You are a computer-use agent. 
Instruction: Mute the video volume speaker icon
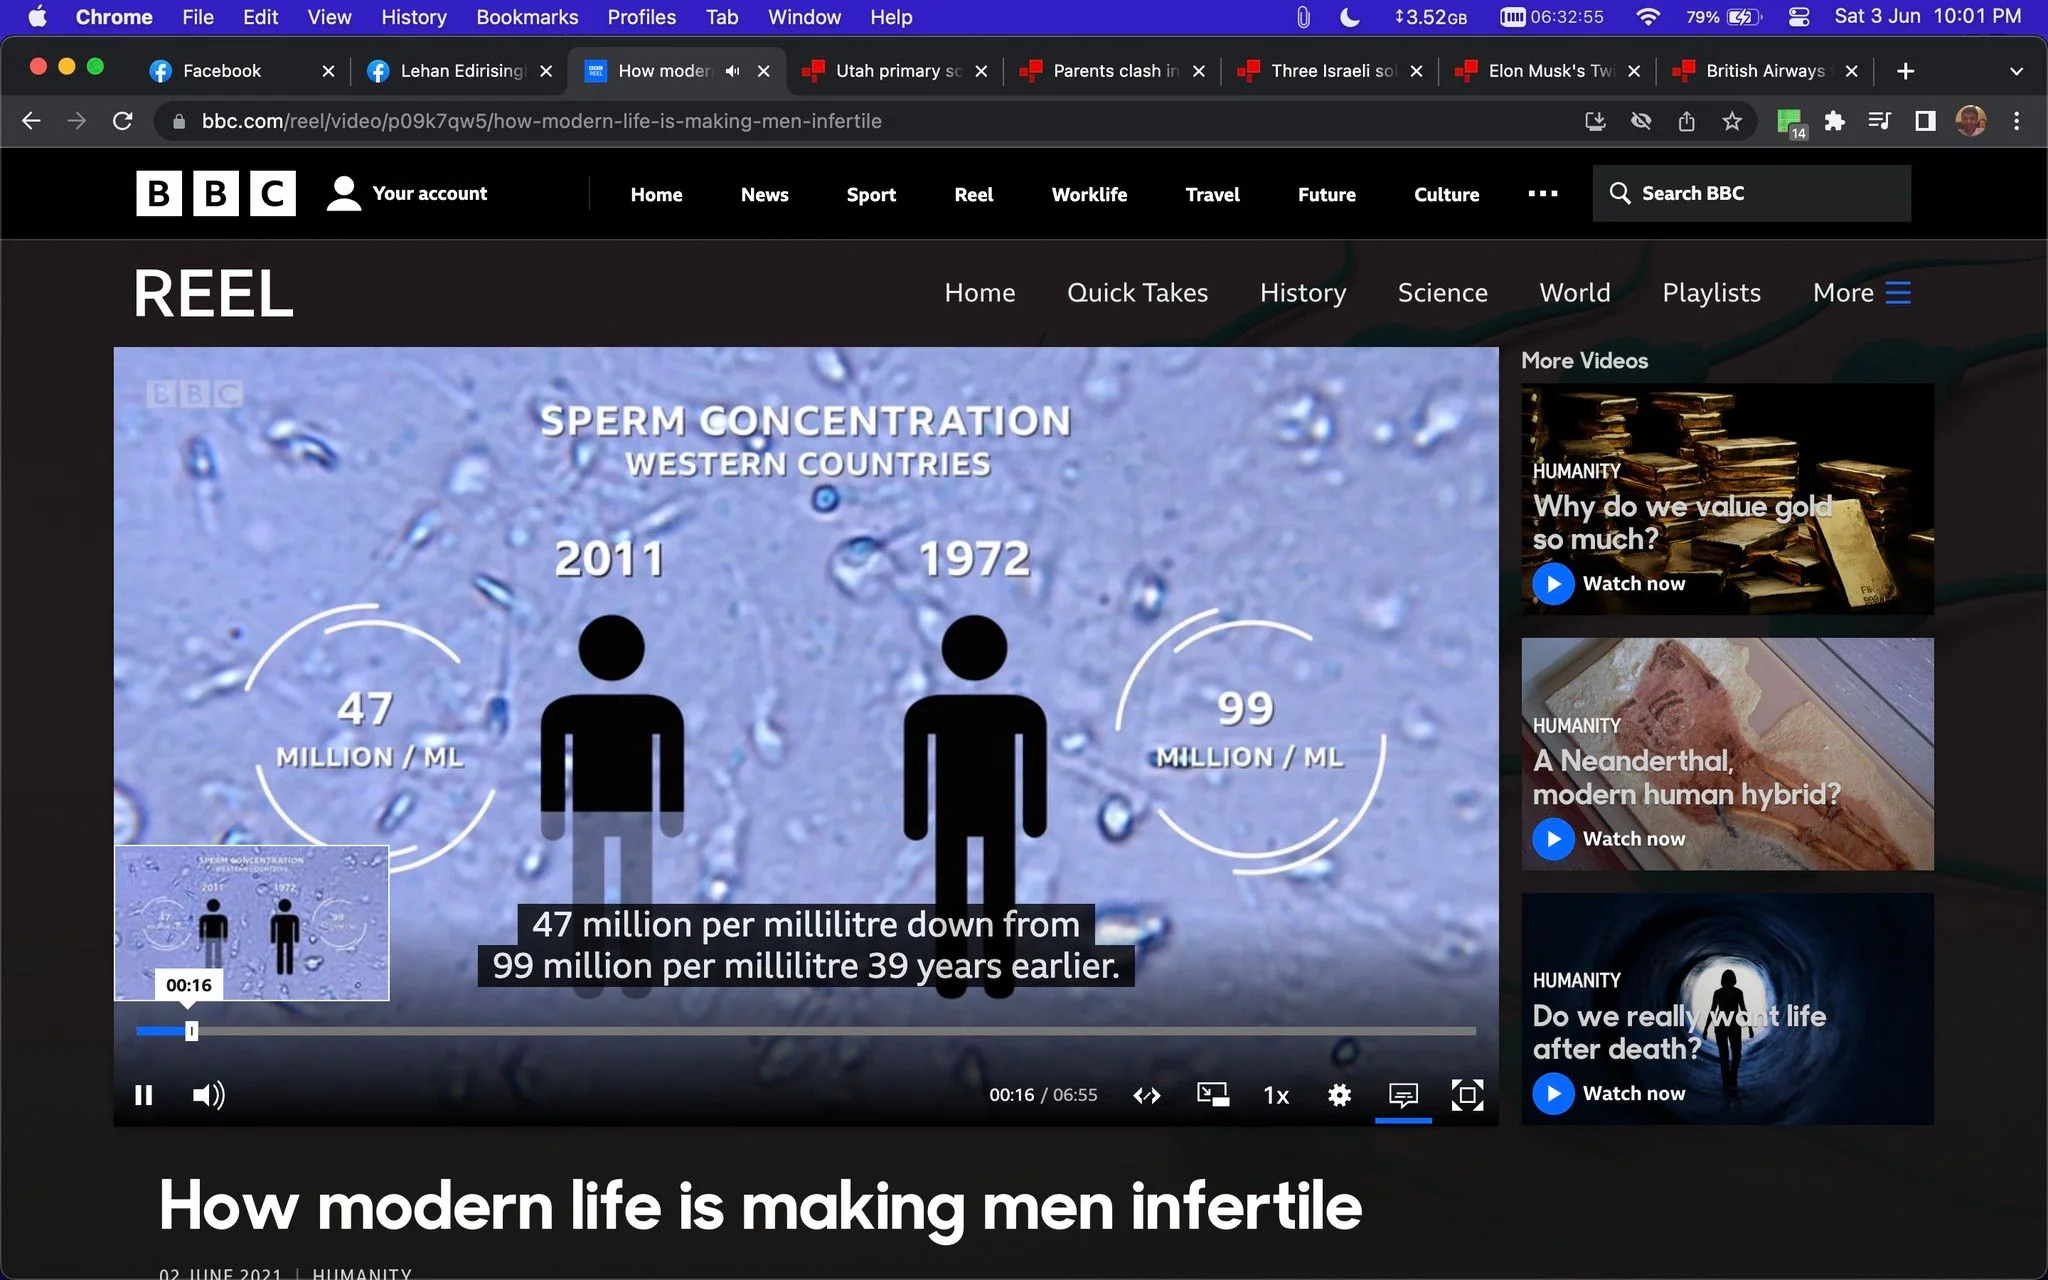point(208,1095)
